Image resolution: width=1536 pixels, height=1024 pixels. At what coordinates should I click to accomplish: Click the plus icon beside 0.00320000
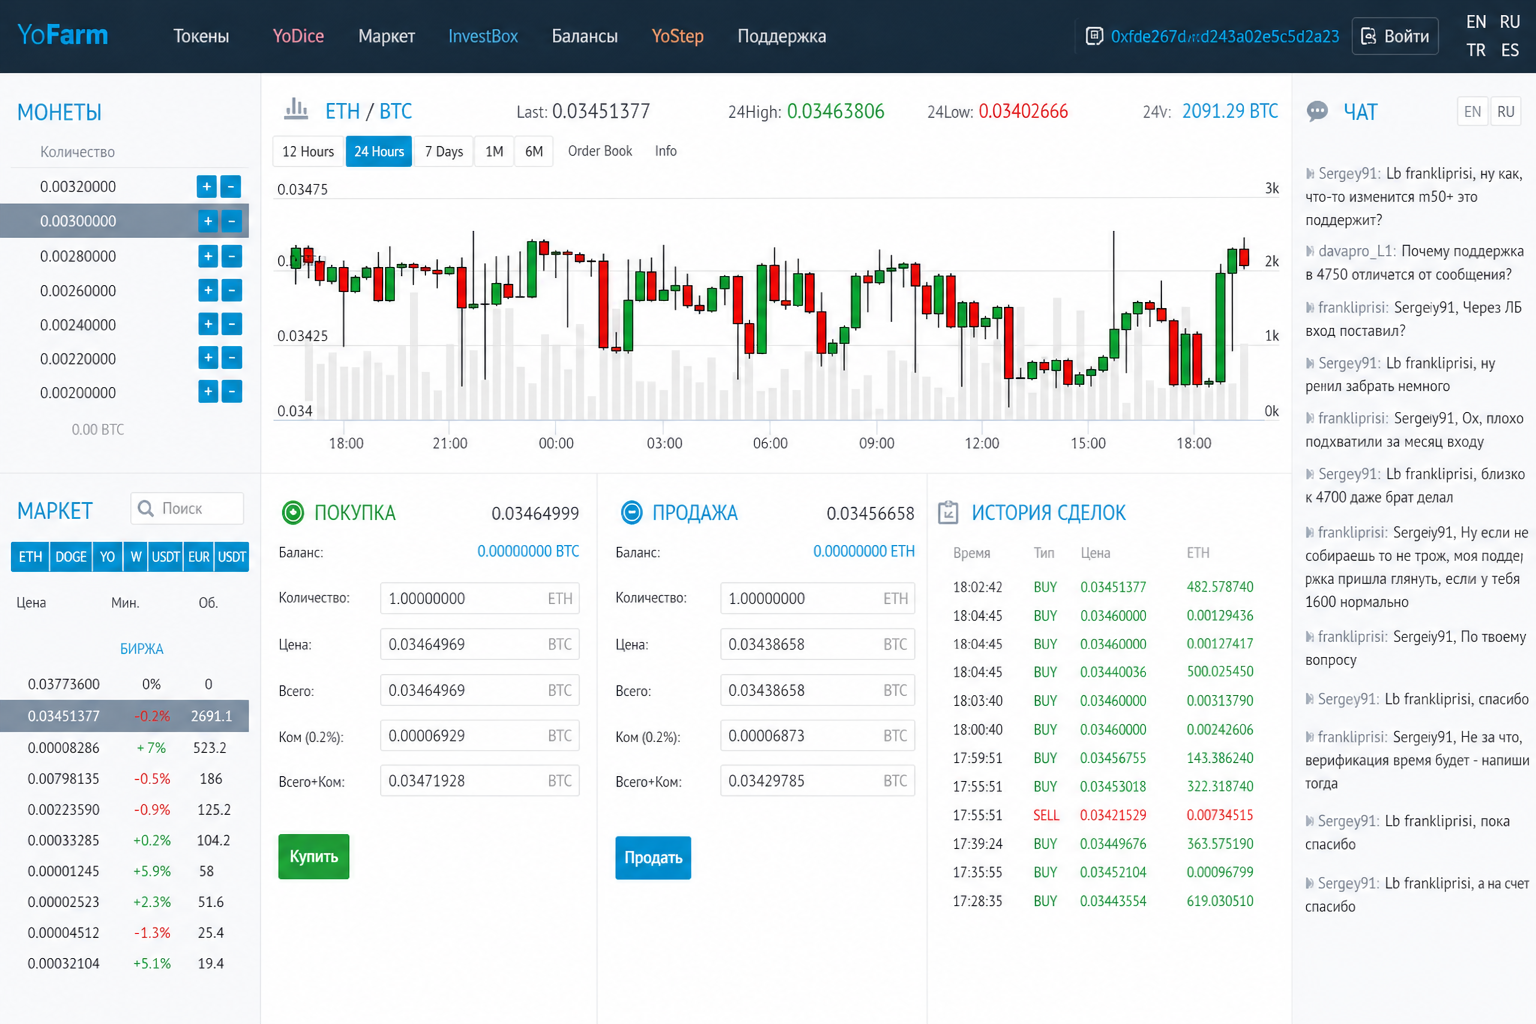tap(207, 187)
